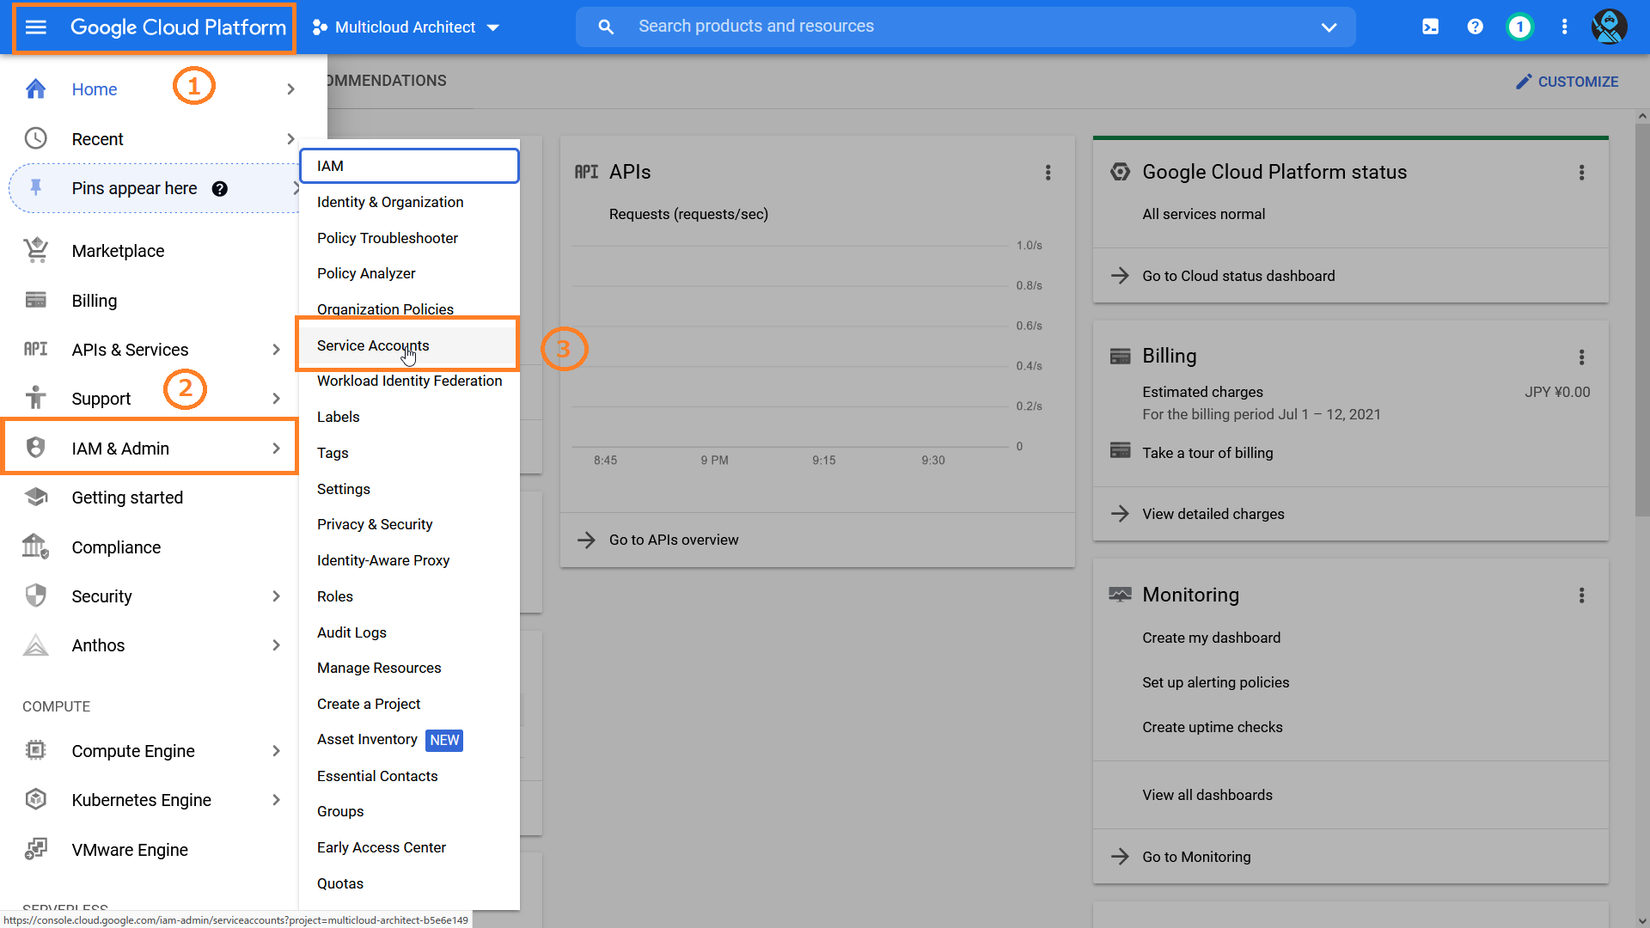Screen dimensions: 1650x928
Task: Click the user account avatar
Action: point(1608,27)
